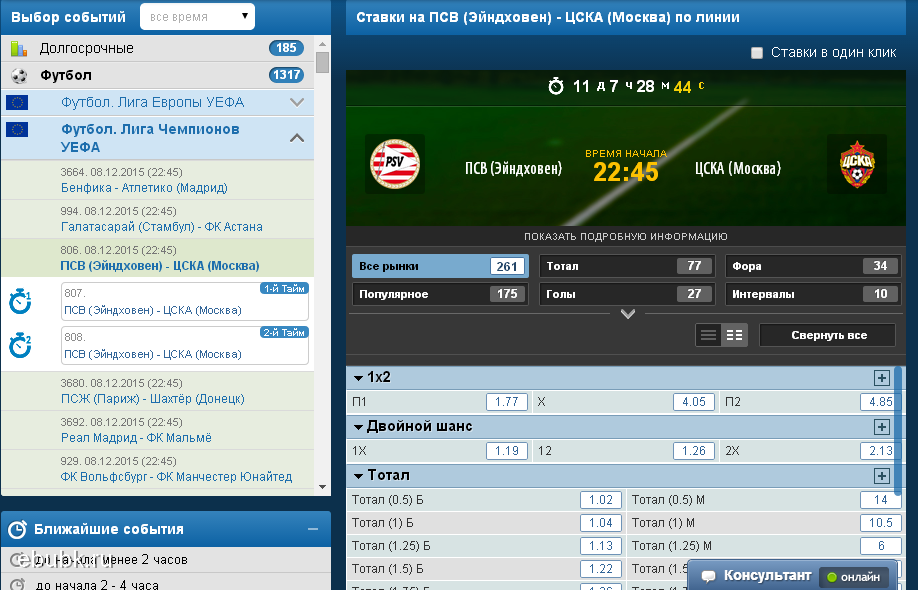Click the Футбол soccer ball icon
This screenshot has width=918, height=590.
point(19,76)
